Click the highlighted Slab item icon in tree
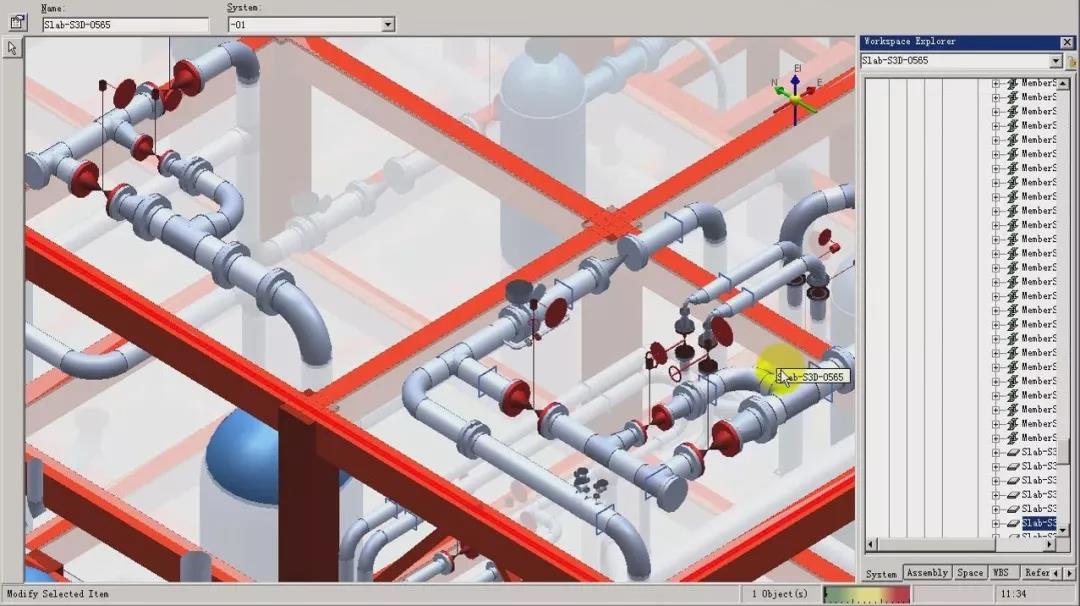The image size is (1080, 606). [x=1012, y=523]
